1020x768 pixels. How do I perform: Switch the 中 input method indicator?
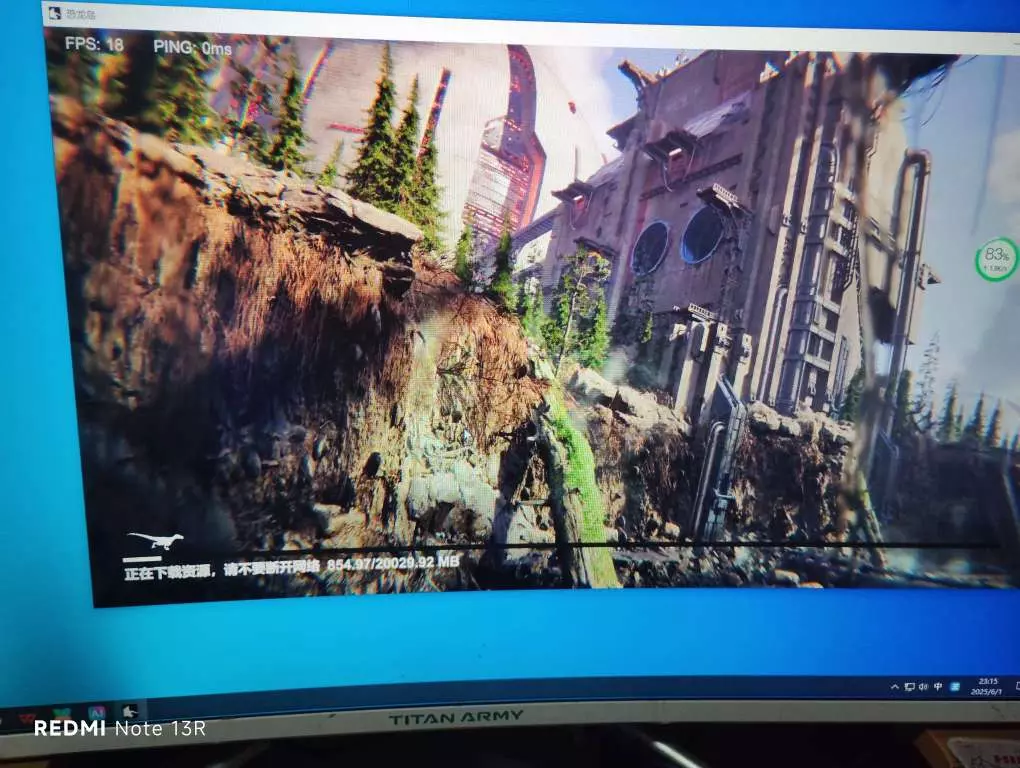coord(938,687)
